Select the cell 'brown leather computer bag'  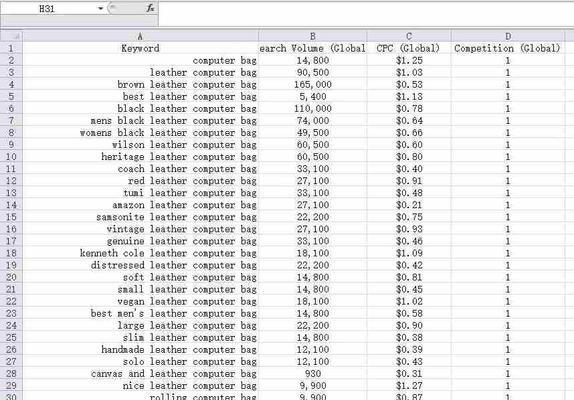(140, 84)
